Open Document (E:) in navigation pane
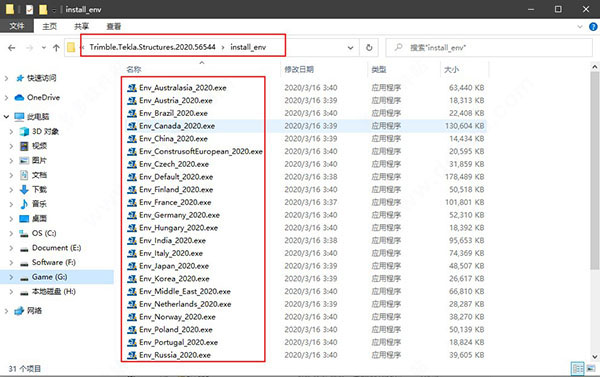 56,248
